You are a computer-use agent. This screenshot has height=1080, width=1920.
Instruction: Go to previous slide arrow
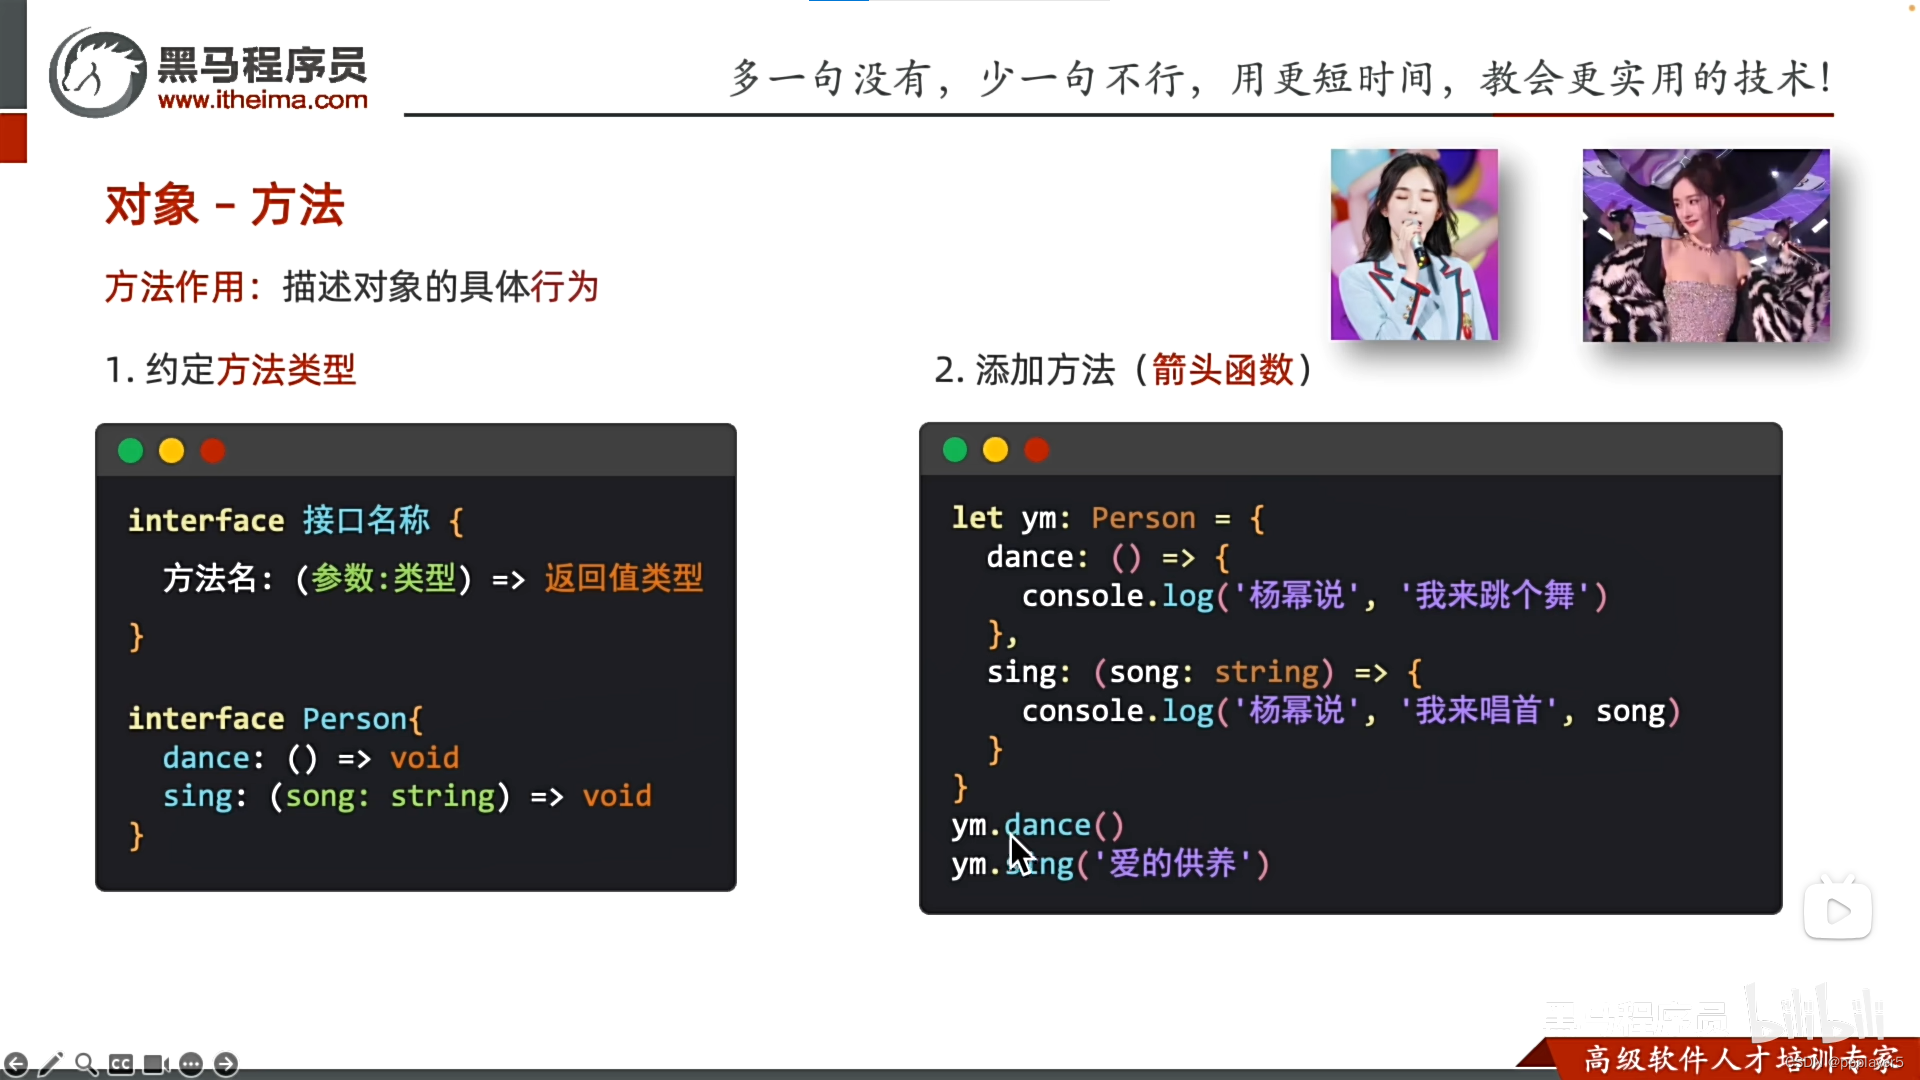coord(16,1064)
